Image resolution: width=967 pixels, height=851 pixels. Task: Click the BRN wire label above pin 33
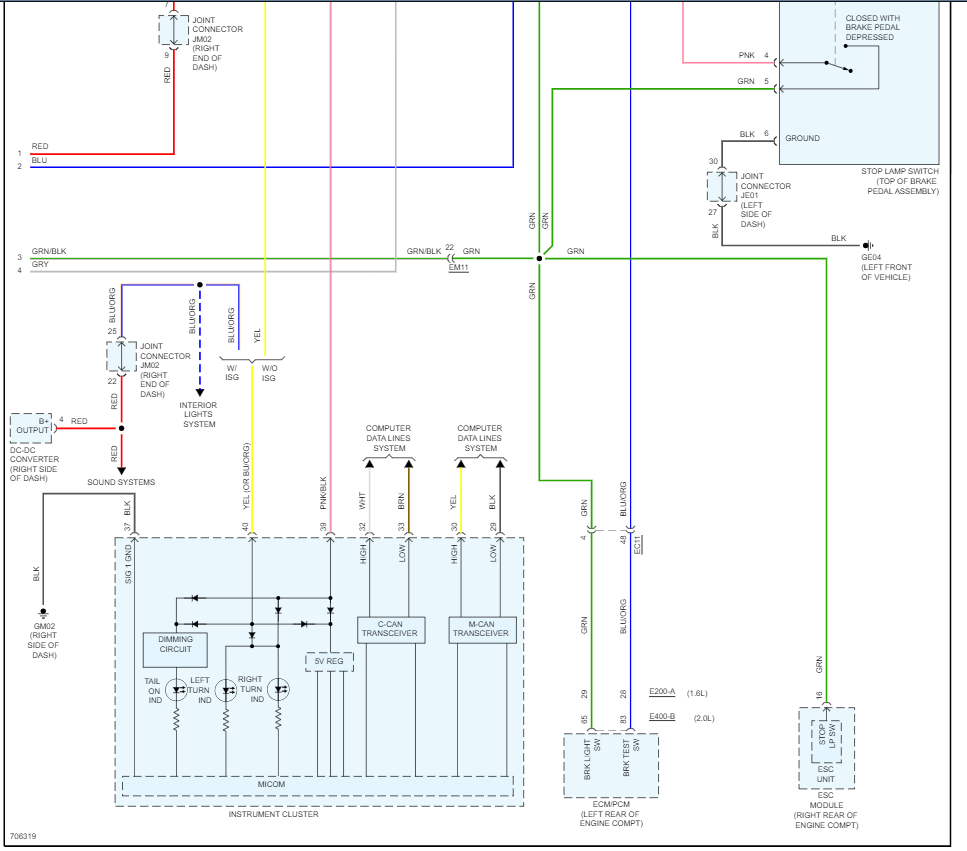point(401,501)
